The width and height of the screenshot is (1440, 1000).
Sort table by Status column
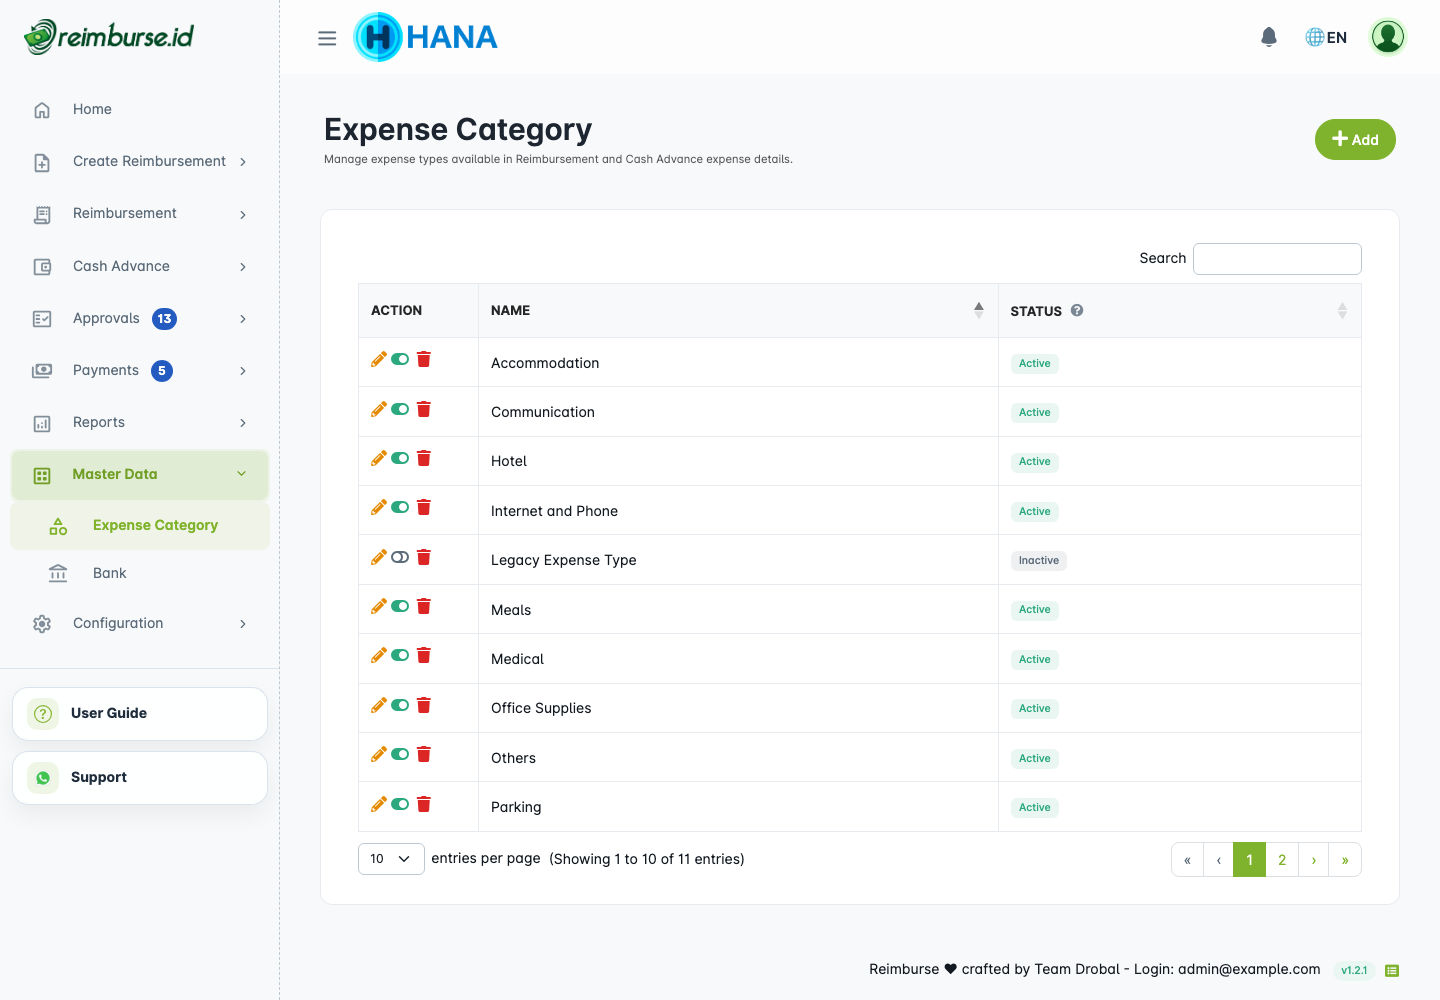(1180, 311)
